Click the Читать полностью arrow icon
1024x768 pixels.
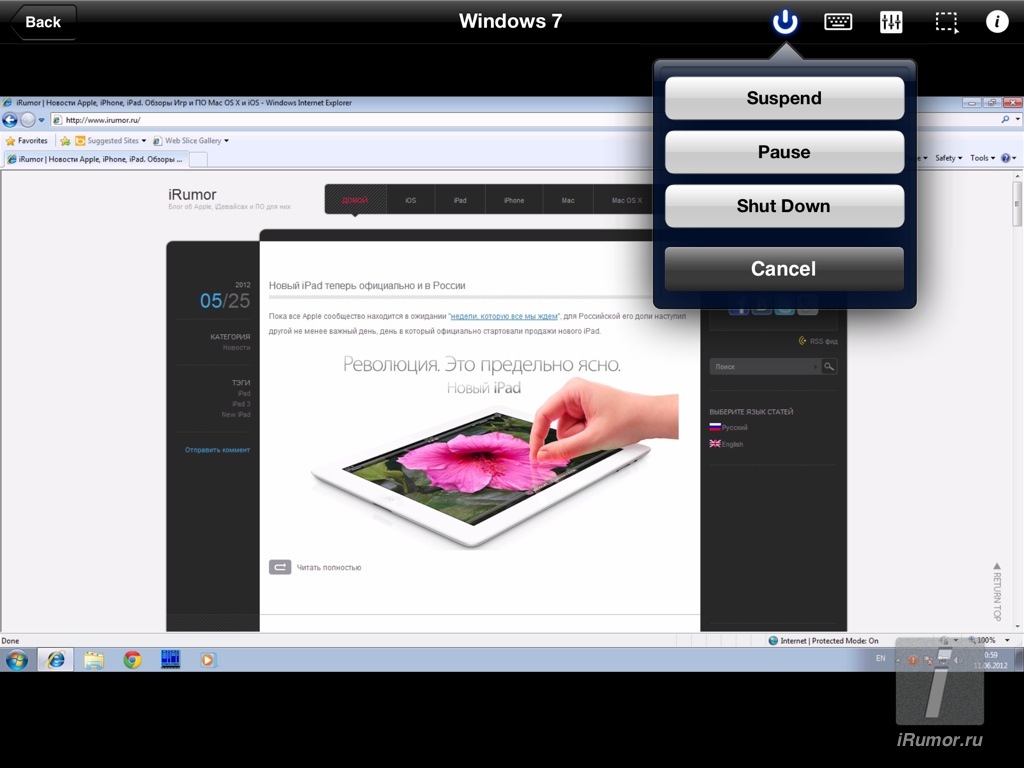280,567
